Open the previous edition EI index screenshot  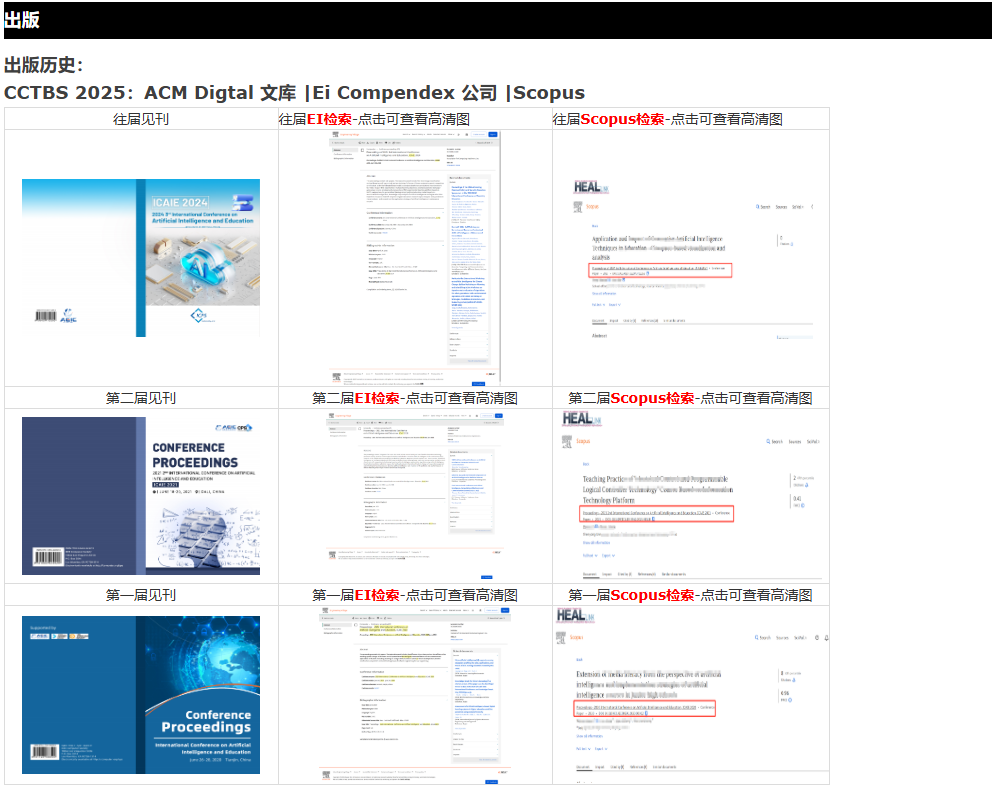click(415, 258)
